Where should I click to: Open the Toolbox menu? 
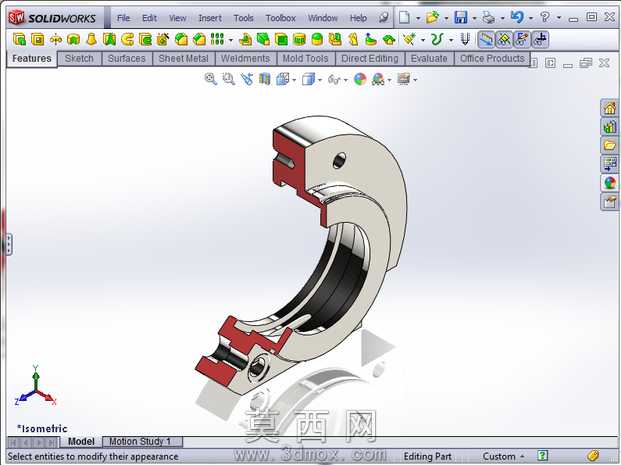coord(281,18)
